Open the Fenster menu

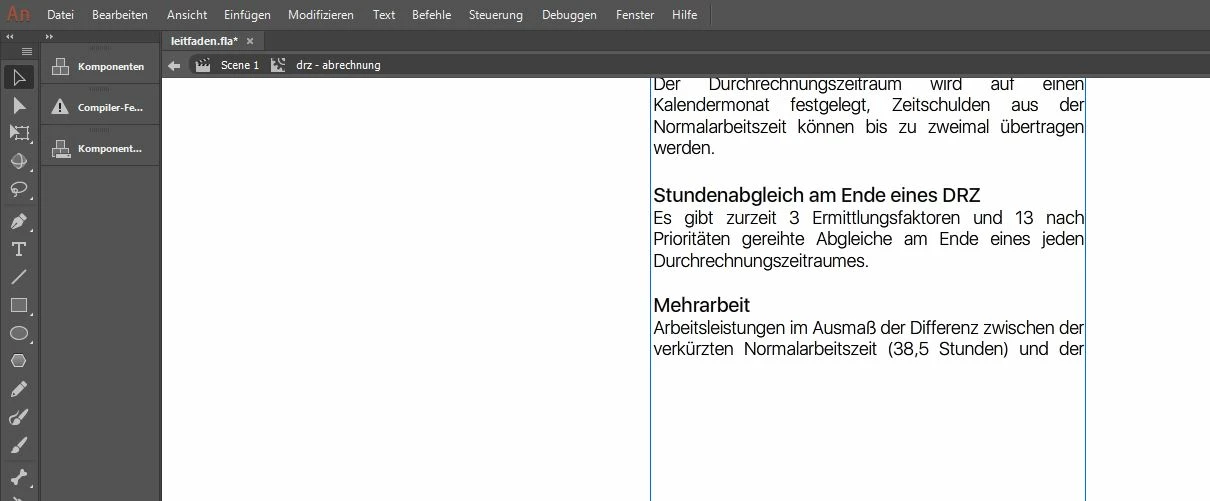pos(635,15)
